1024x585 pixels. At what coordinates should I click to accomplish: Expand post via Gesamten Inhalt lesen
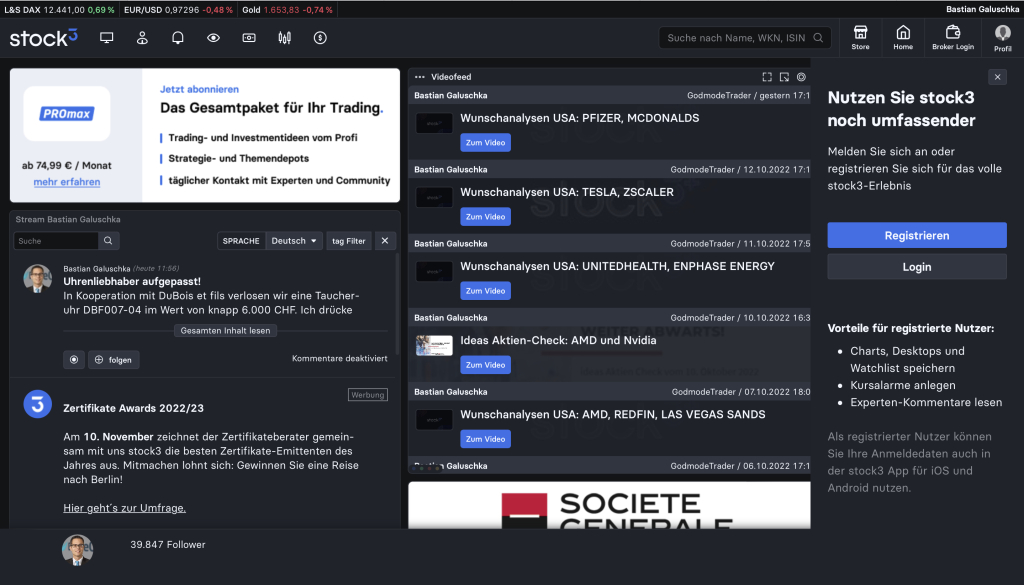point(224,331)
